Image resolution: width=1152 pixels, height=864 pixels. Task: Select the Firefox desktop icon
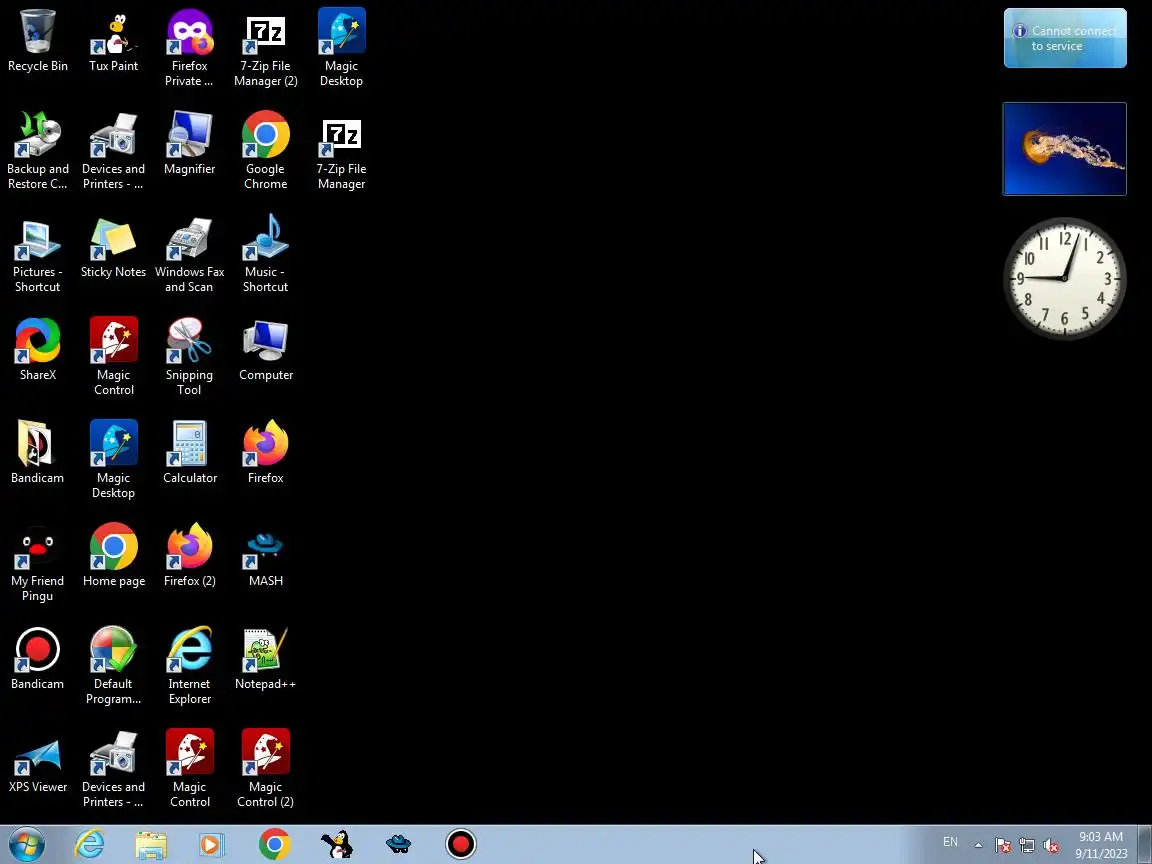point(265,453)
